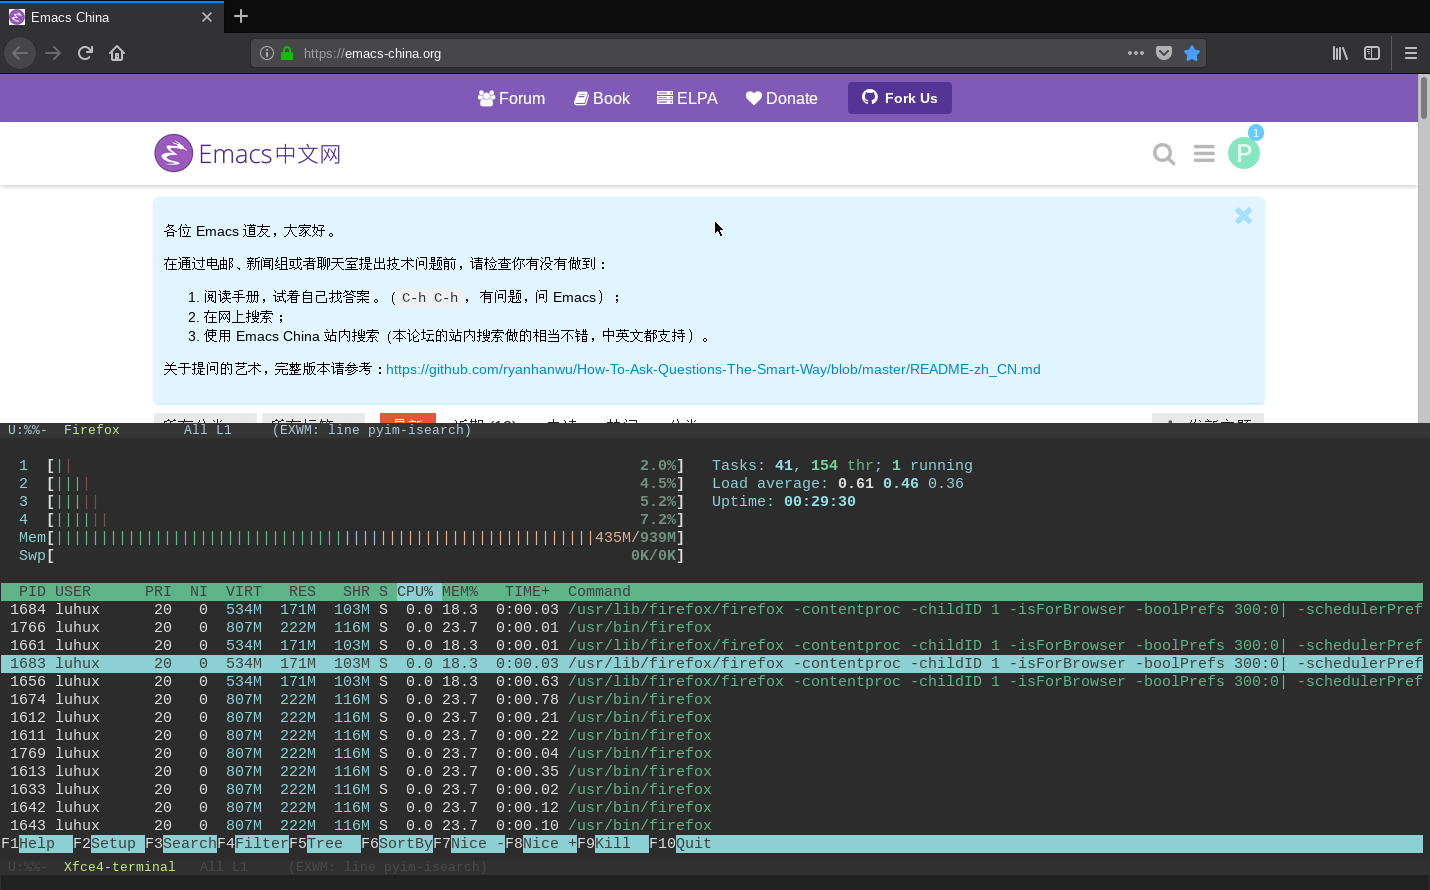Click the htop CPU 4 usage meter
This screenshot has width=1430, height=890.
coord(351,519)
